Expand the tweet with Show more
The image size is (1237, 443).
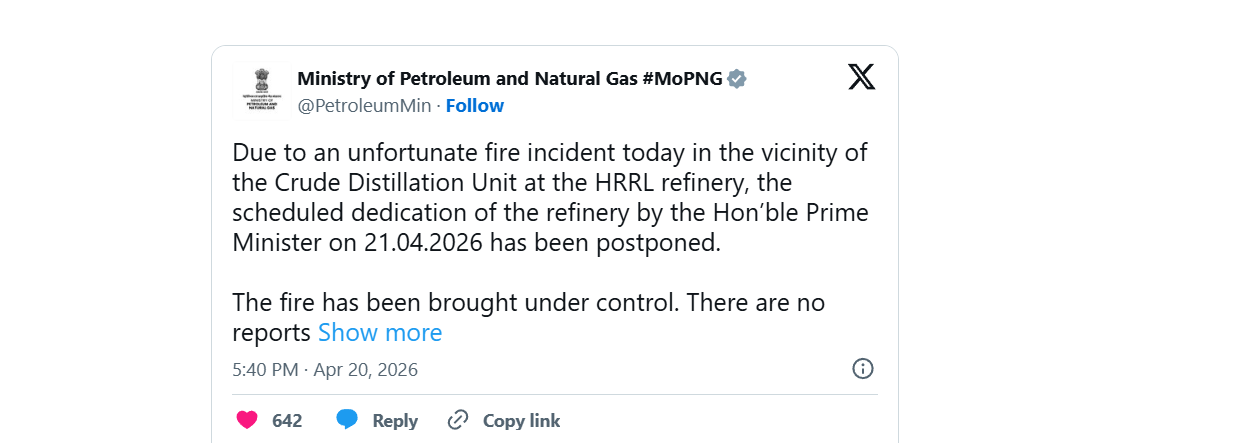(380, 333)
